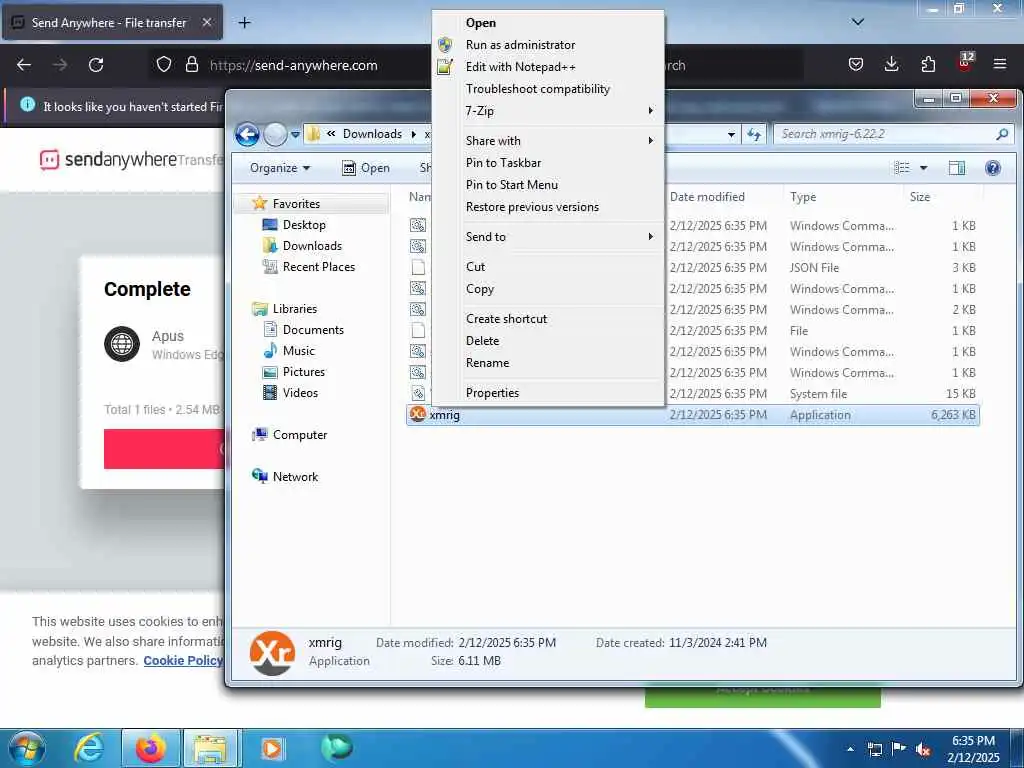This screenshot has height=768, width=1024.
Task: Open the Cookie Policy link
Action: [183, 660]
